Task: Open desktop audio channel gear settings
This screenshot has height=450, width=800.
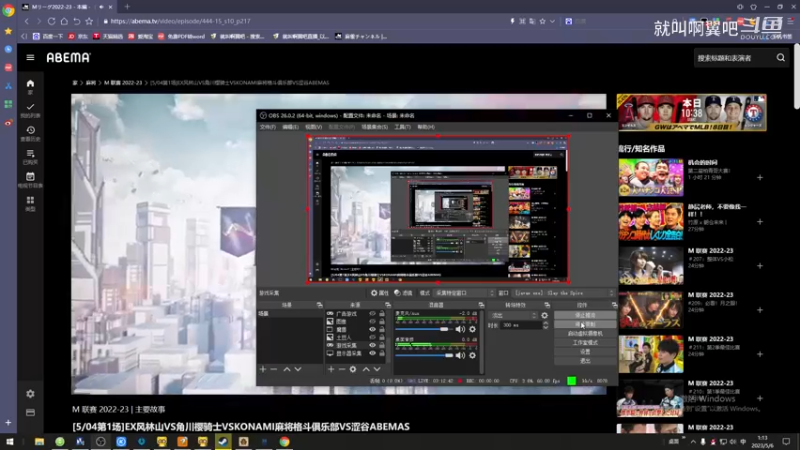Action: pos(472,355)
